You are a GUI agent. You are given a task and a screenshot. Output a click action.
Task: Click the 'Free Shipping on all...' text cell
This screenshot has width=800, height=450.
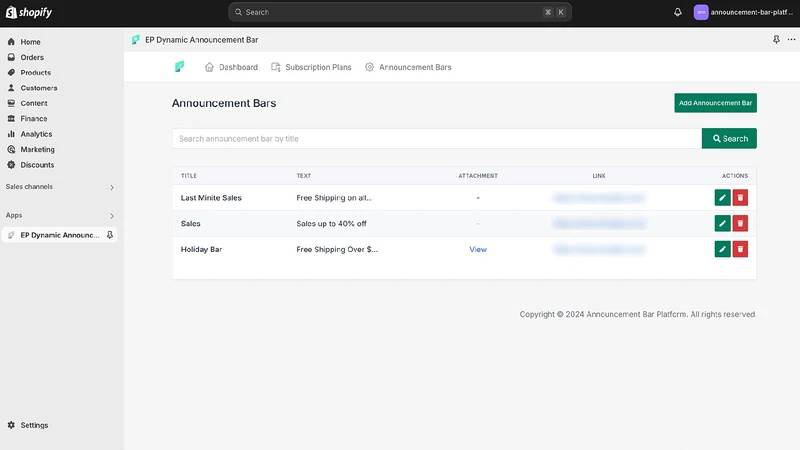pyautogui.click(x=335, y=198)
